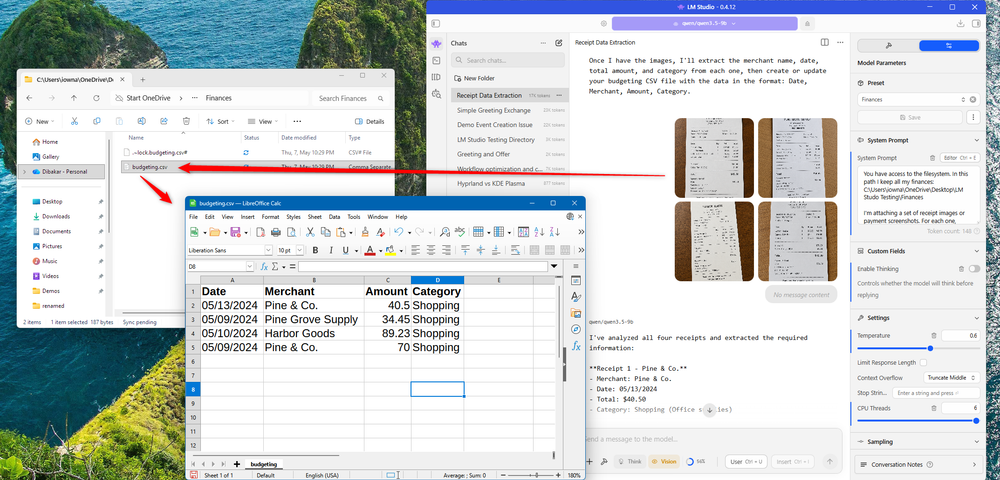Image resolution: width=1000 pixels, height=480 pixels.
Task: Toggle LM Studio left sidebar panel icon
Action: [436, 24]
